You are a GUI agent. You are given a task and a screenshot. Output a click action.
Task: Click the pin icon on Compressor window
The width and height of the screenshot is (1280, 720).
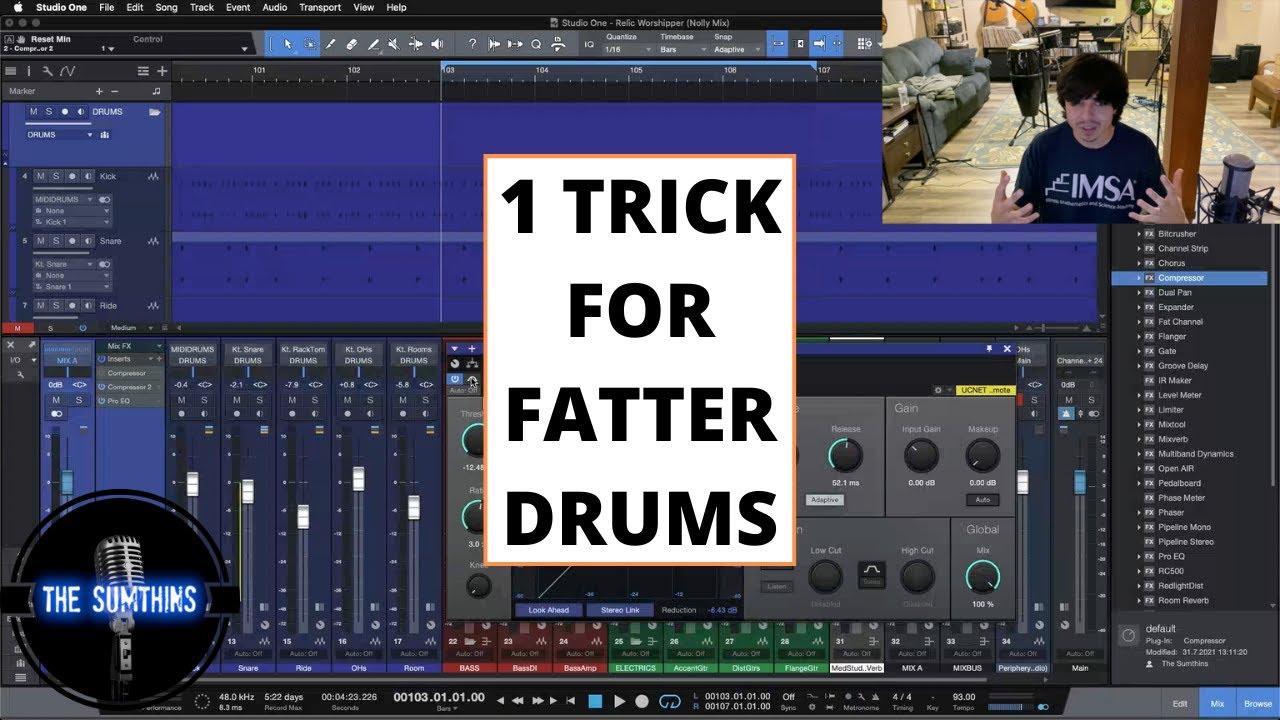[x=990, y=348]
